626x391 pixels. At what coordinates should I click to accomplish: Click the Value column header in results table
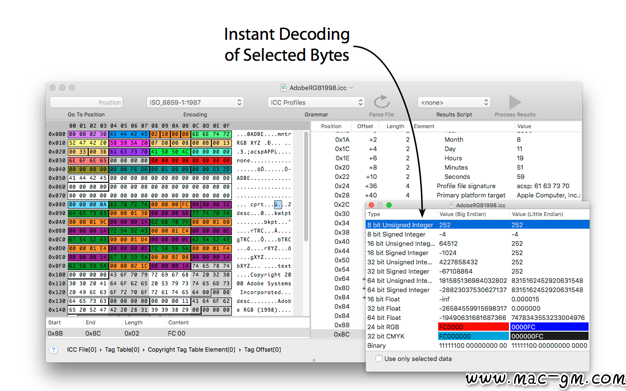(524, 126)
